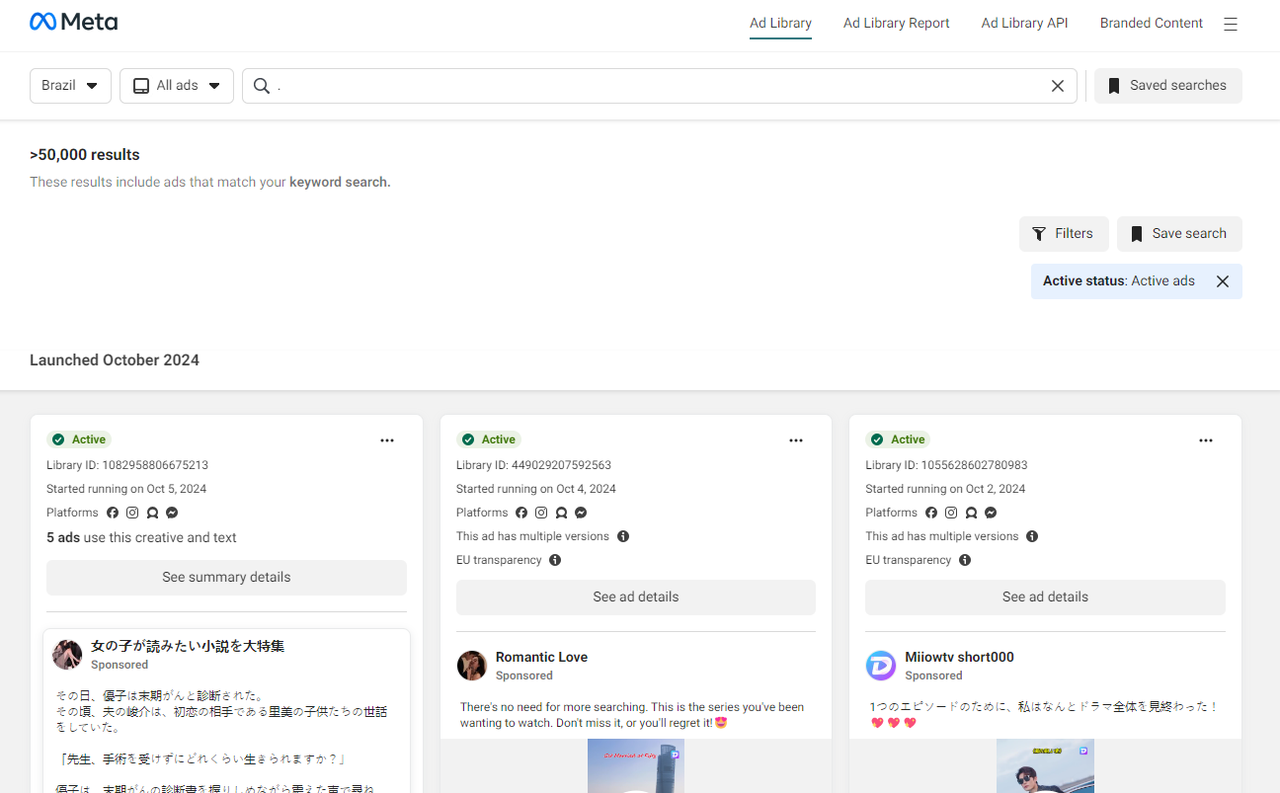Click Messenger platform icon on ad 449029207592563

coord(581,513)
